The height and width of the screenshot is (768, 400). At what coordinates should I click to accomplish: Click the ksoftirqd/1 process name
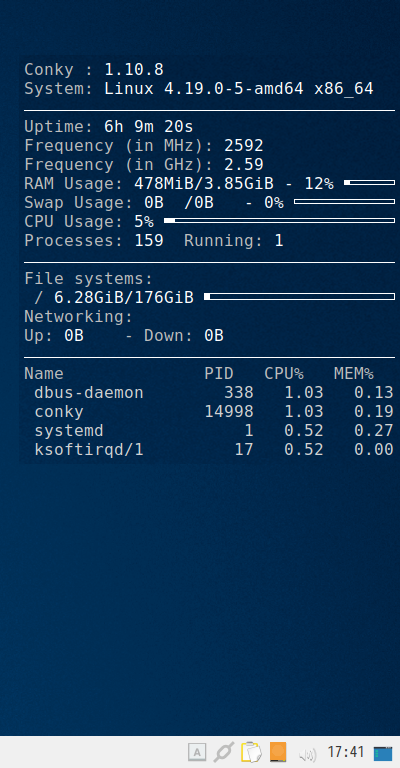(x=89, y=450)
